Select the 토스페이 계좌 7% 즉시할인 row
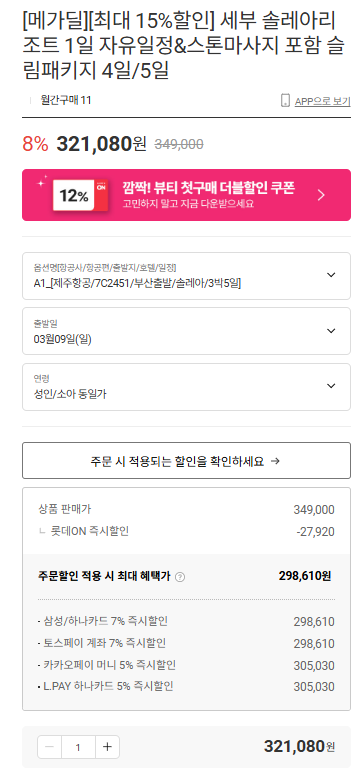The height and width of the screenshot is (782, 364). tap(186, 643)
